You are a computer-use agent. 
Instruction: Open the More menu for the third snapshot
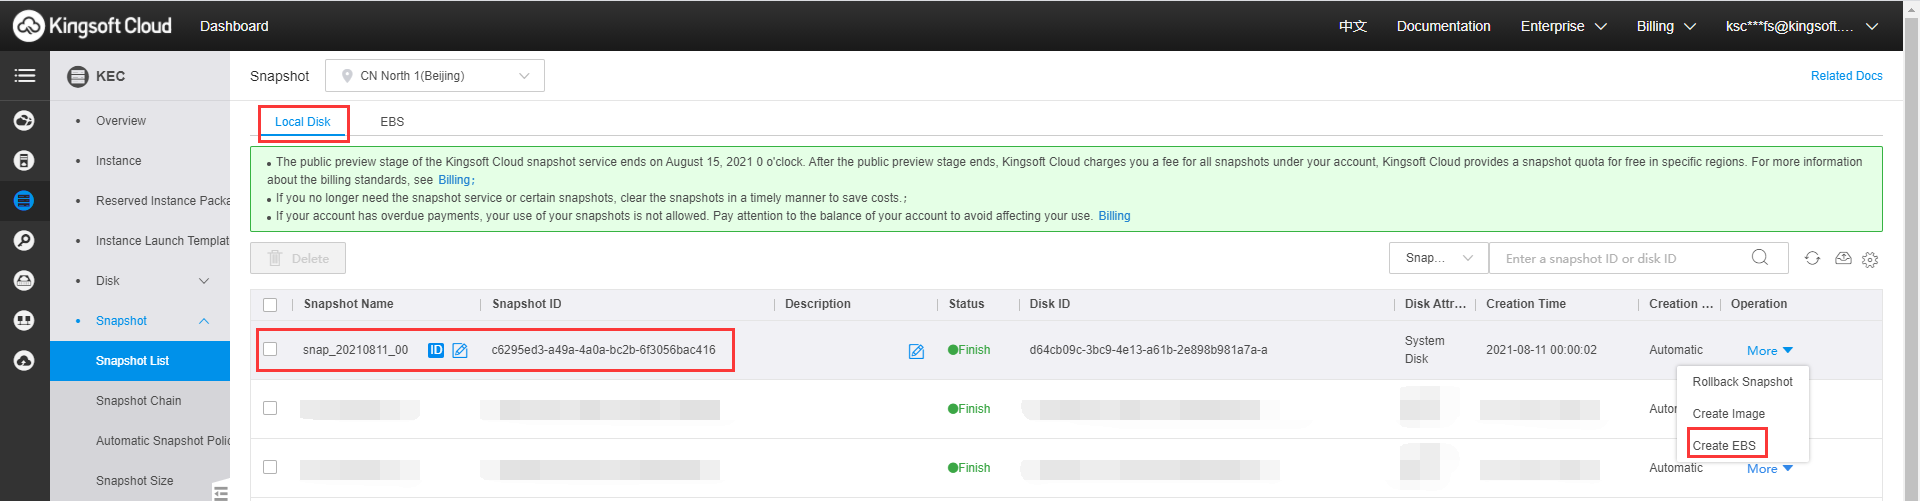pos(1769,469)
